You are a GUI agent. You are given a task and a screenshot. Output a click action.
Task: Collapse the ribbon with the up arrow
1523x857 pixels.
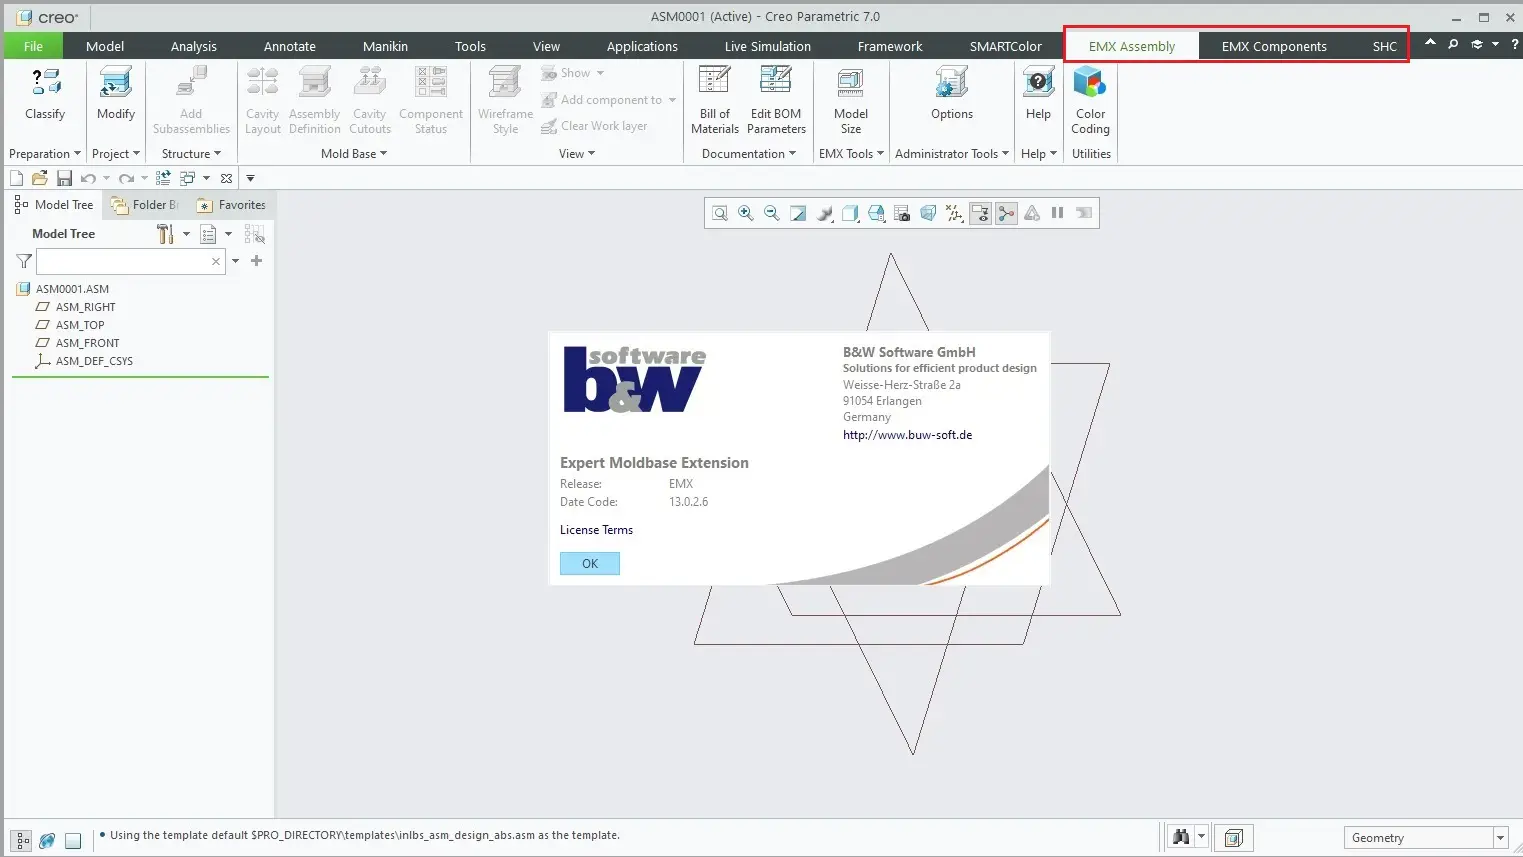(1430, 43)
